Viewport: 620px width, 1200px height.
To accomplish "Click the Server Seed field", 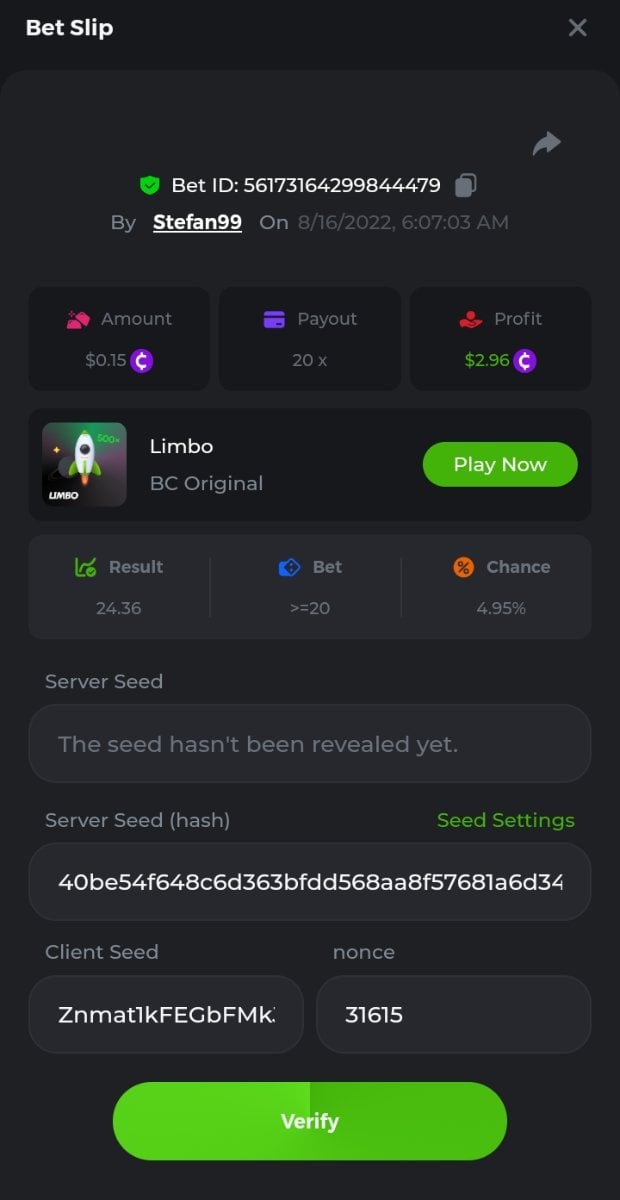I will [309, 744].
